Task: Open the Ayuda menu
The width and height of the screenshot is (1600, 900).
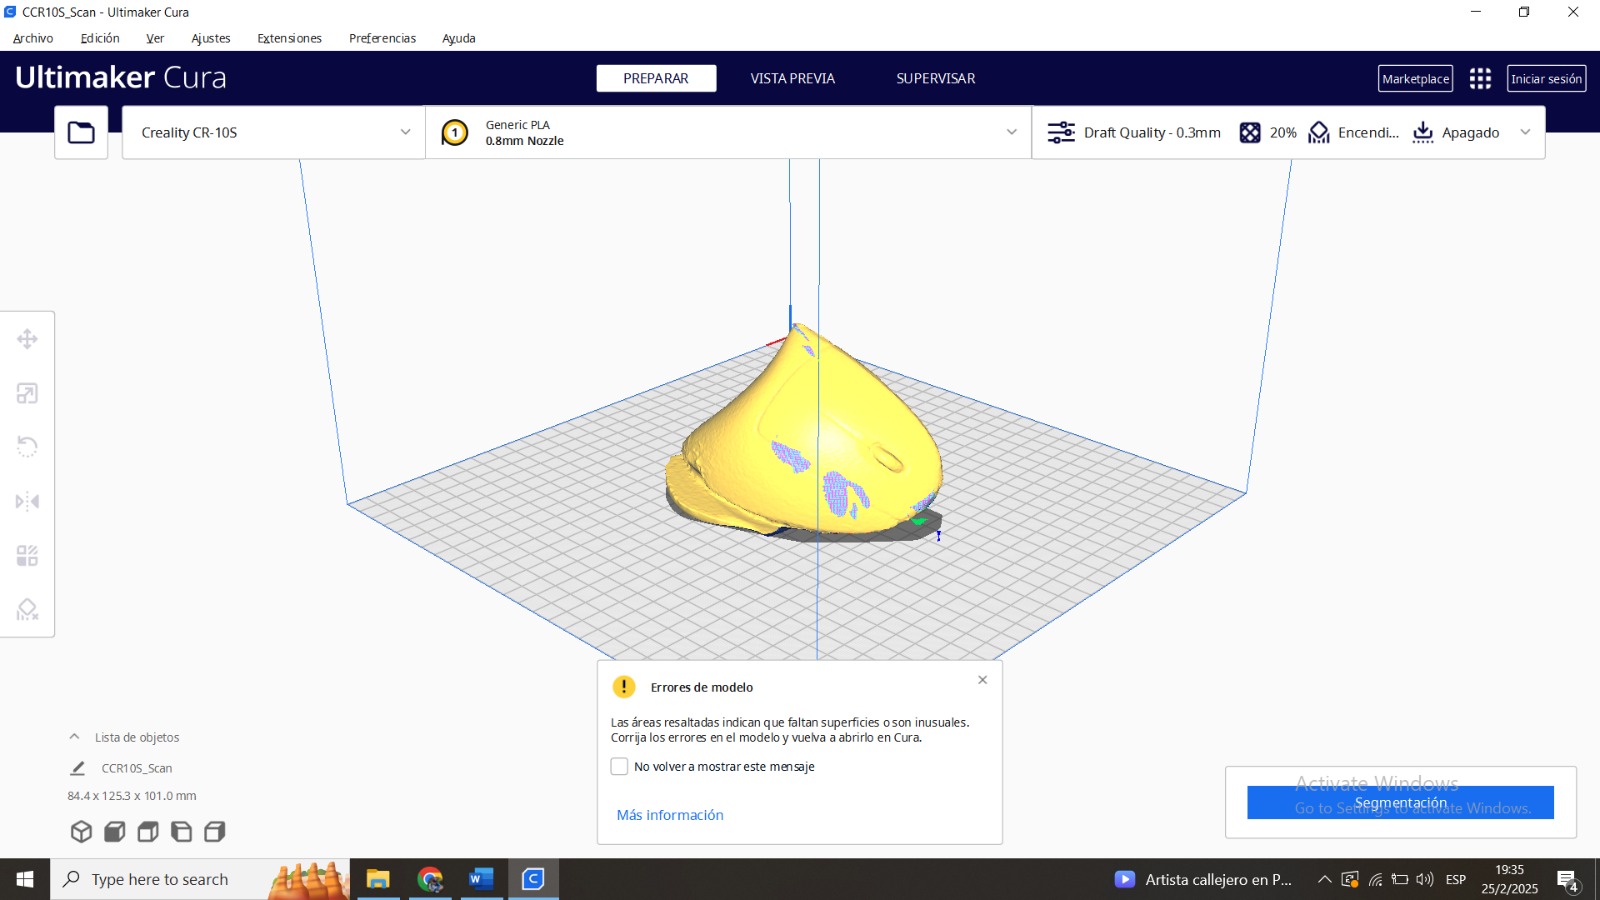Action: pos(459,38)
